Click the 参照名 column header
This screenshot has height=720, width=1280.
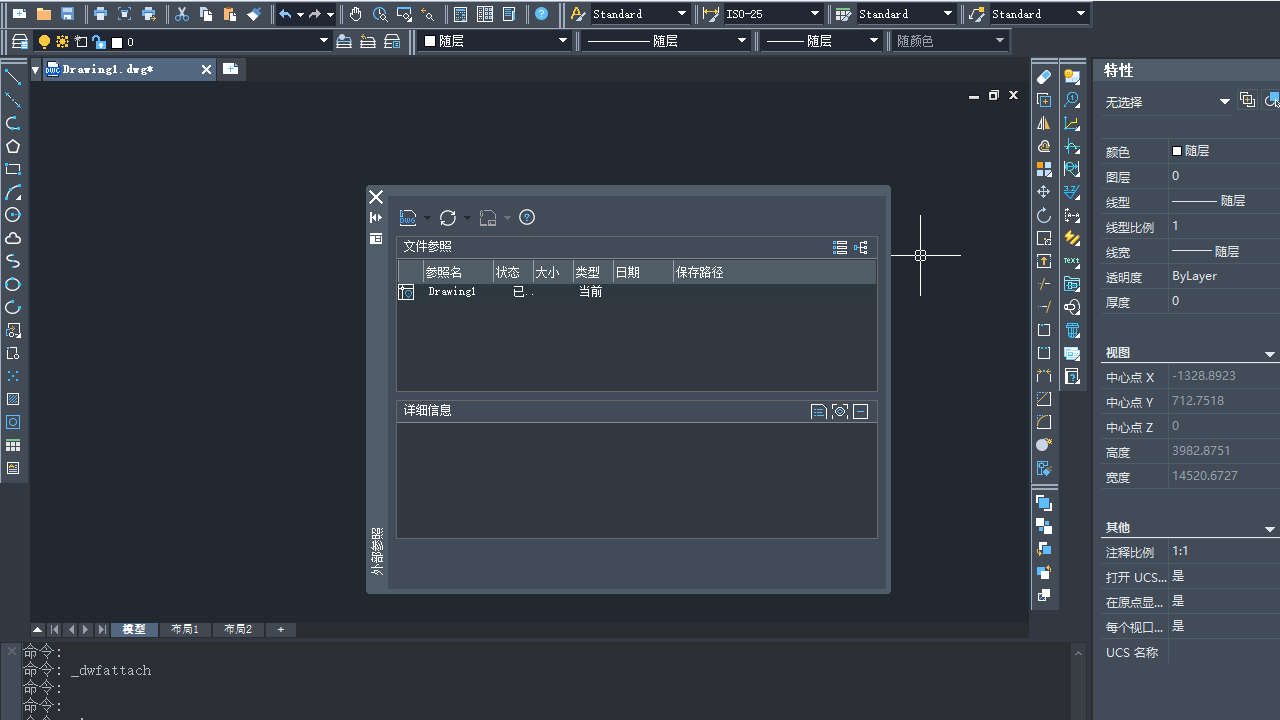click(x=444, y=272)
